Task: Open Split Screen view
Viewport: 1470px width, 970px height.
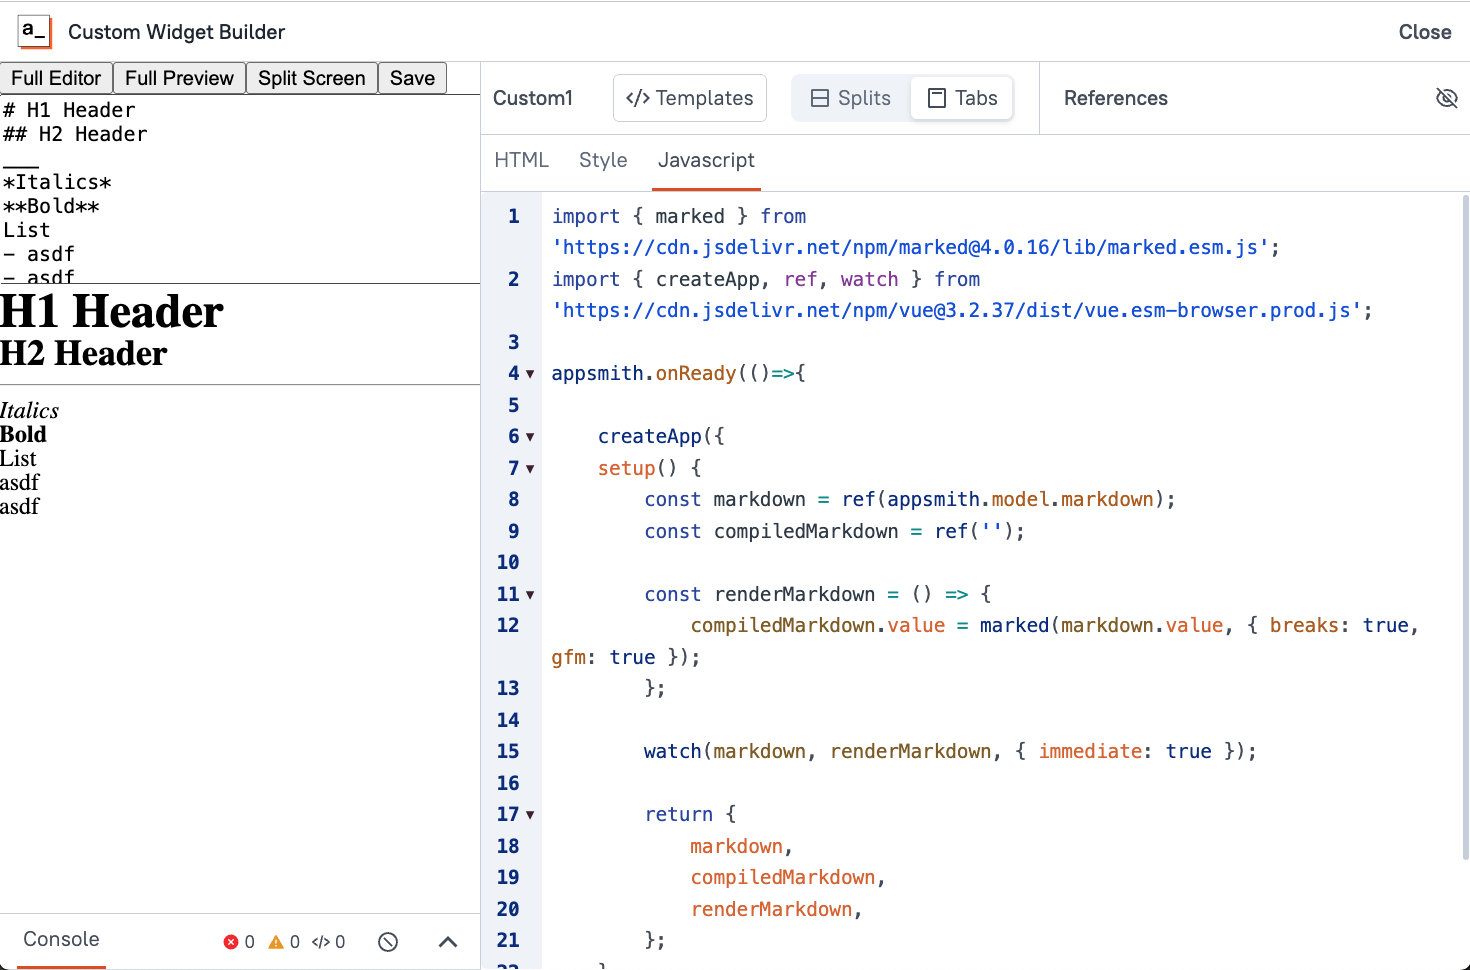Action: click(311, 77)
